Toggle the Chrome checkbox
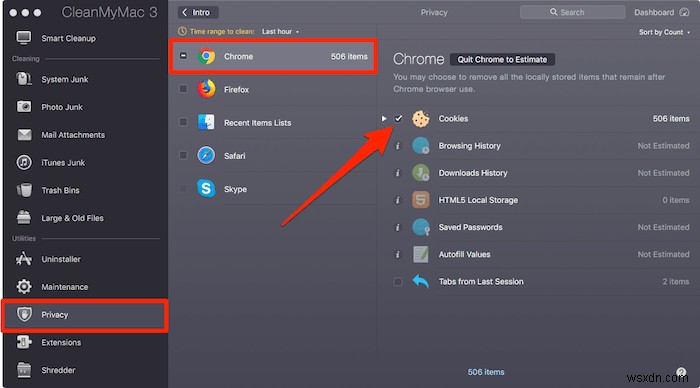 (x=183, y=55)
